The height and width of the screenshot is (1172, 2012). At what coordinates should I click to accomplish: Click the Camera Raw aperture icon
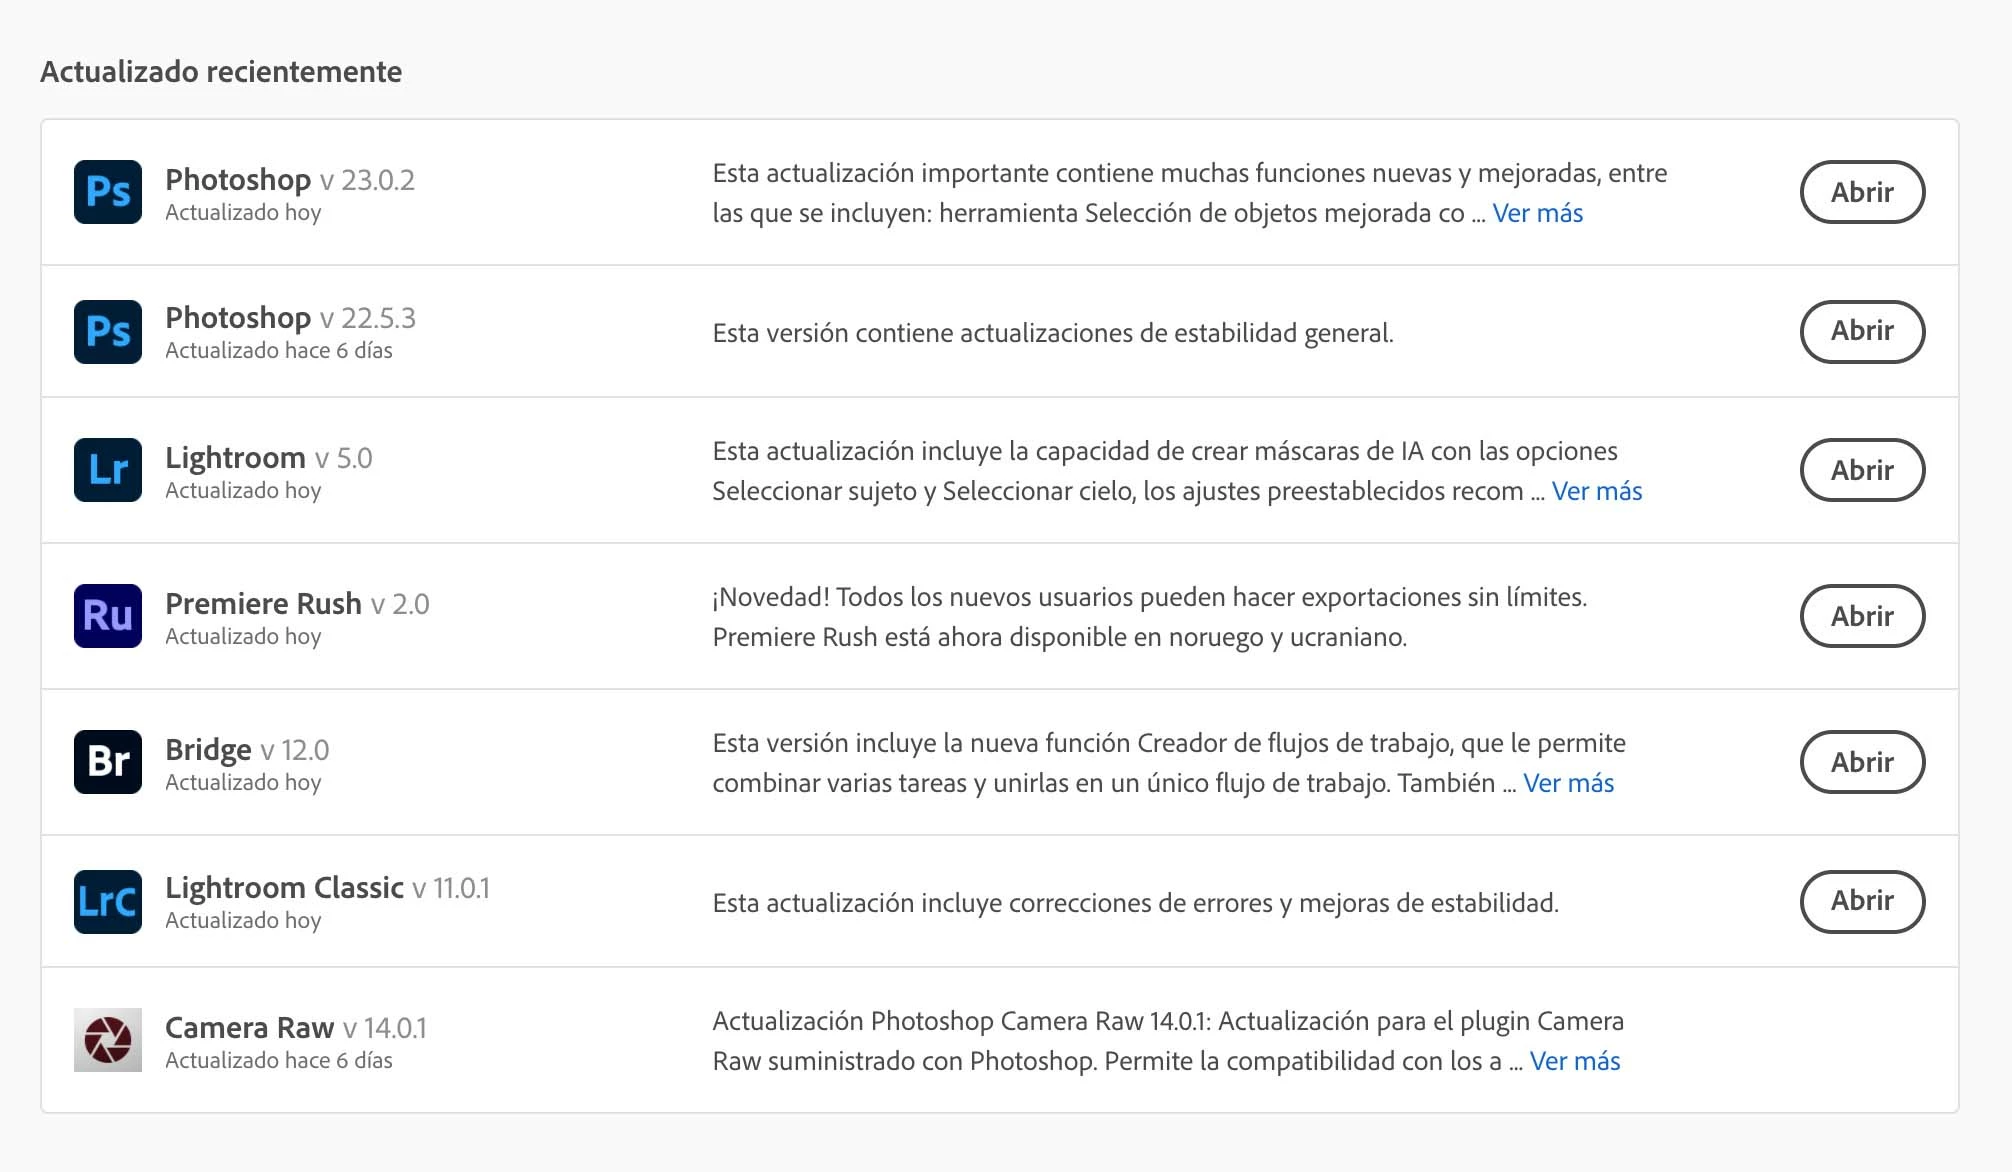(108, 1040)
